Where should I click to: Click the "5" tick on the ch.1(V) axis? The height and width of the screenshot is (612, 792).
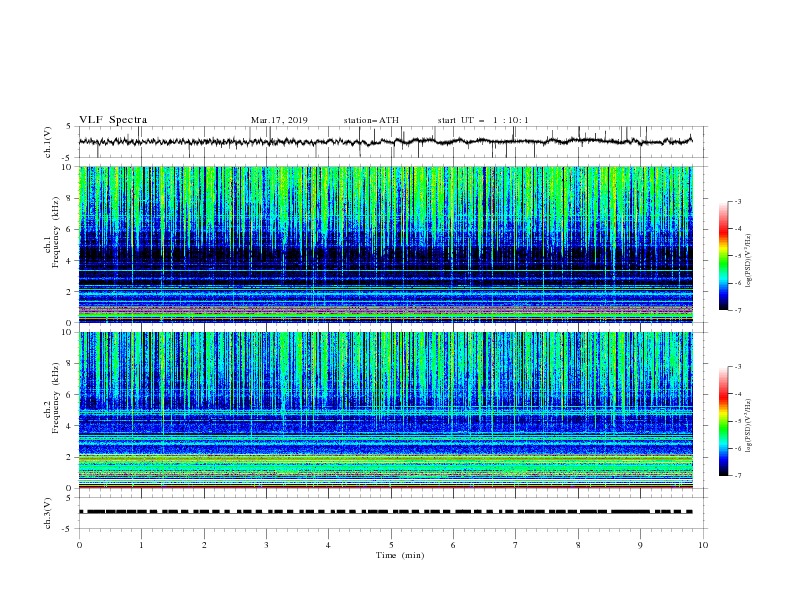point(70,126)
